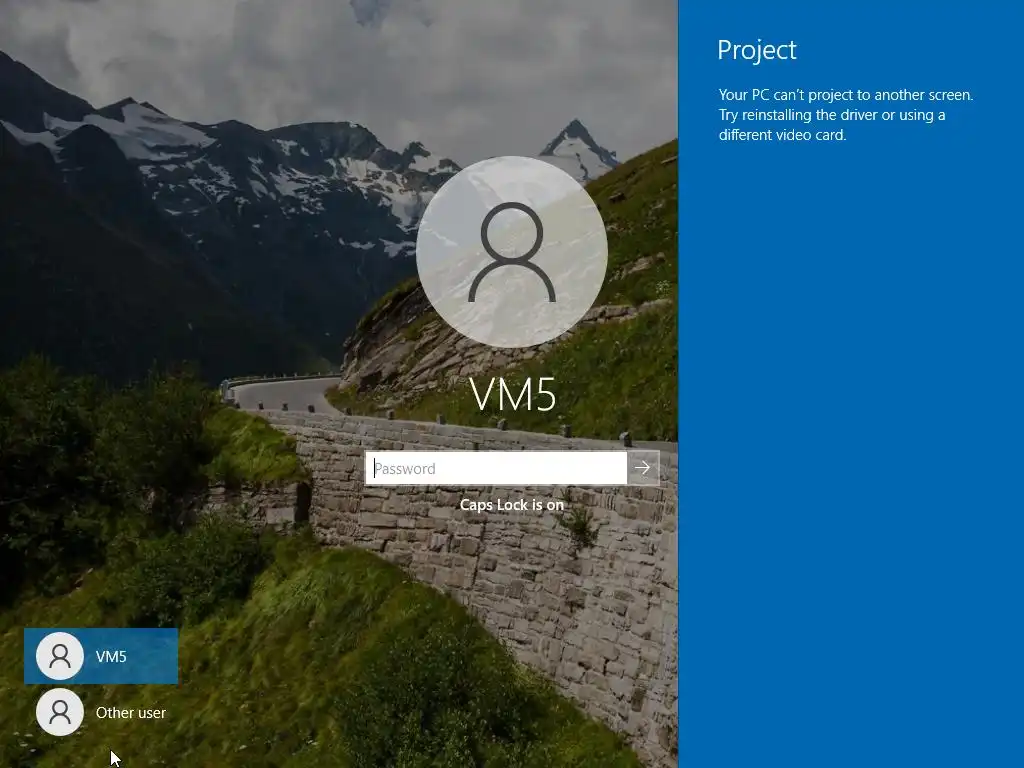Click the "Other user" label text
This screenshot has width=1024, height=768.
(131, 712)
